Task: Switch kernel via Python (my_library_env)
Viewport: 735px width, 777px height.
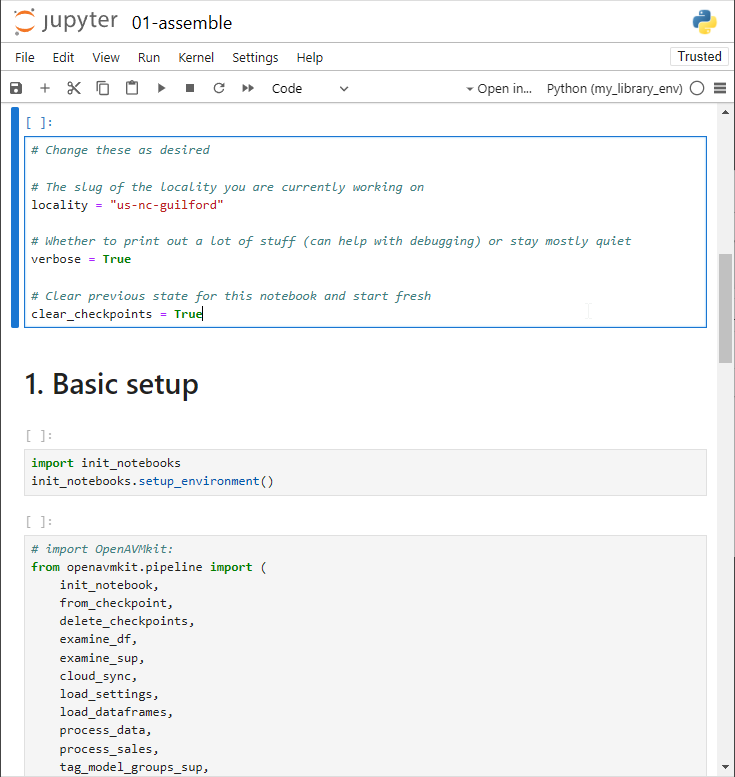Action: pyautogui.click(x=615, y=89)
